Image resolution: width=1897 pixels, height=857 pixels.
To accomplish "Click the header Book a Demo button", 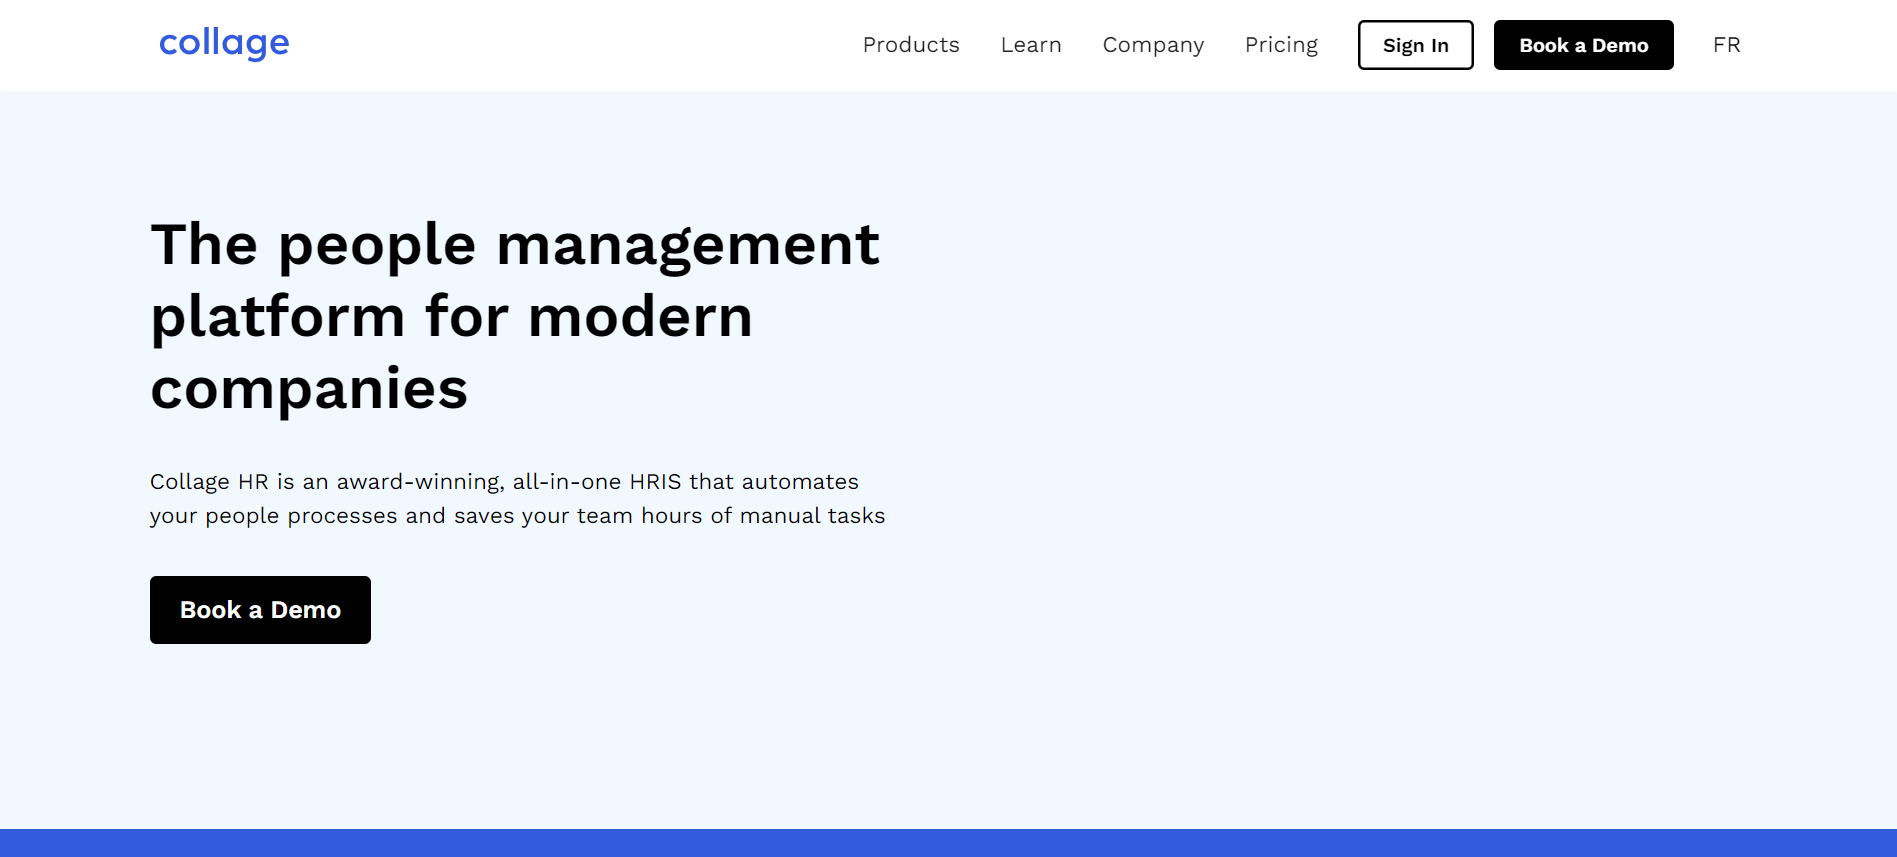I will (1583, 45).
